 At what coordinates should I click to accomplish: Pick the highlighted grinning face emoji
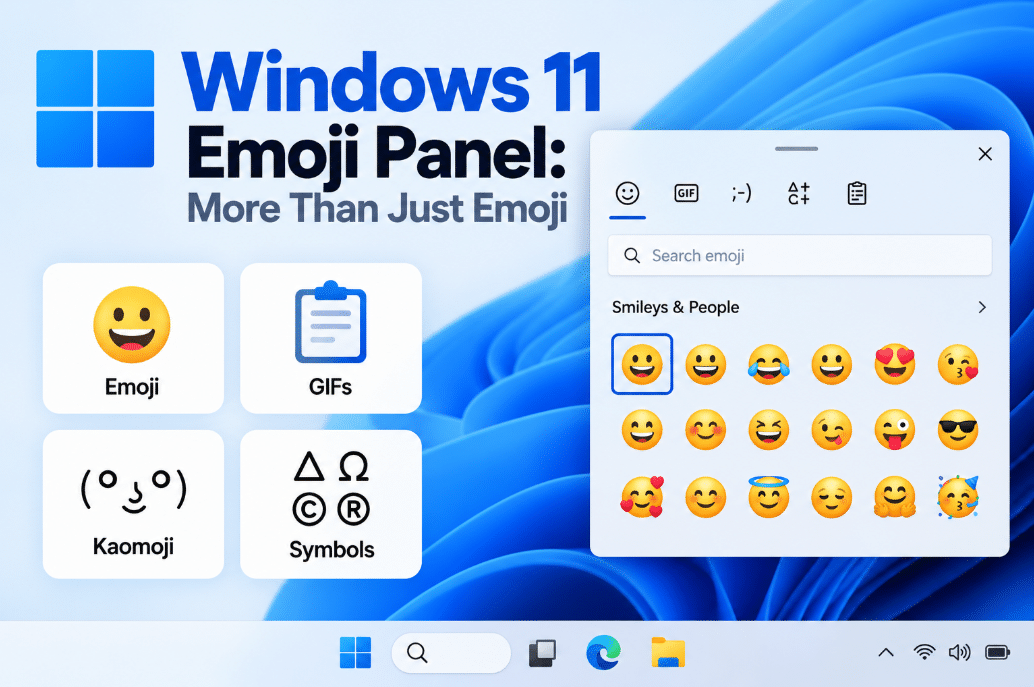click(642, 364)
